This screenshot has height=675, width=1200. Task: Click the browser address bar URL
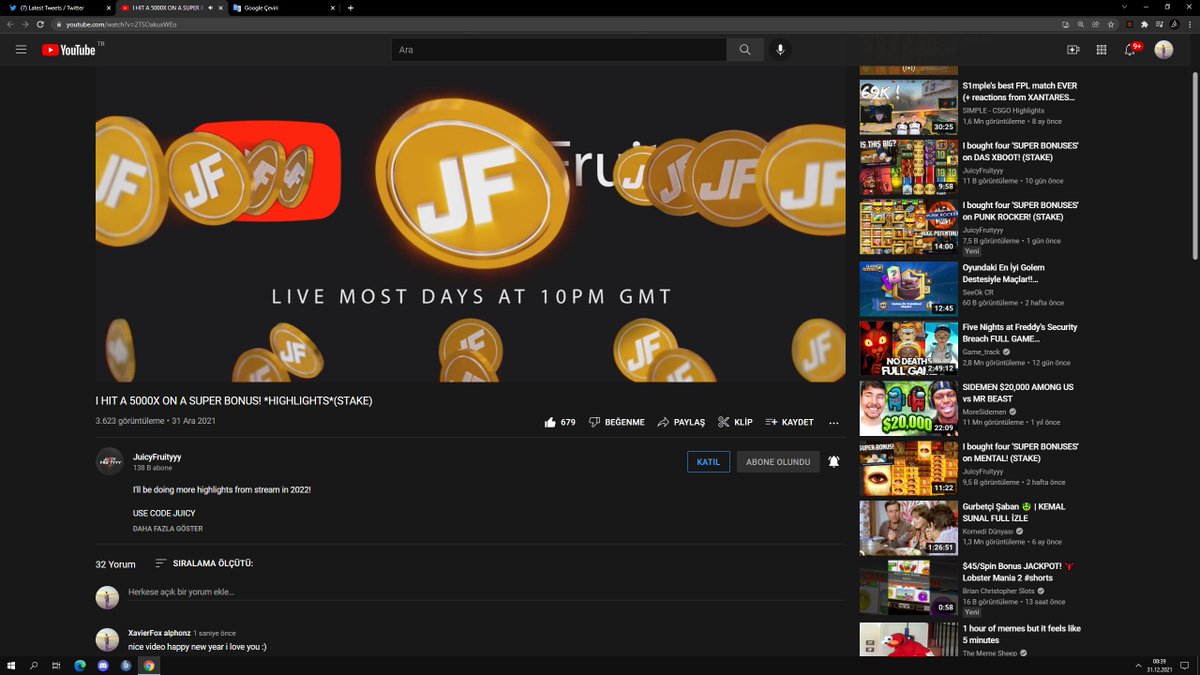pos(122,24)
